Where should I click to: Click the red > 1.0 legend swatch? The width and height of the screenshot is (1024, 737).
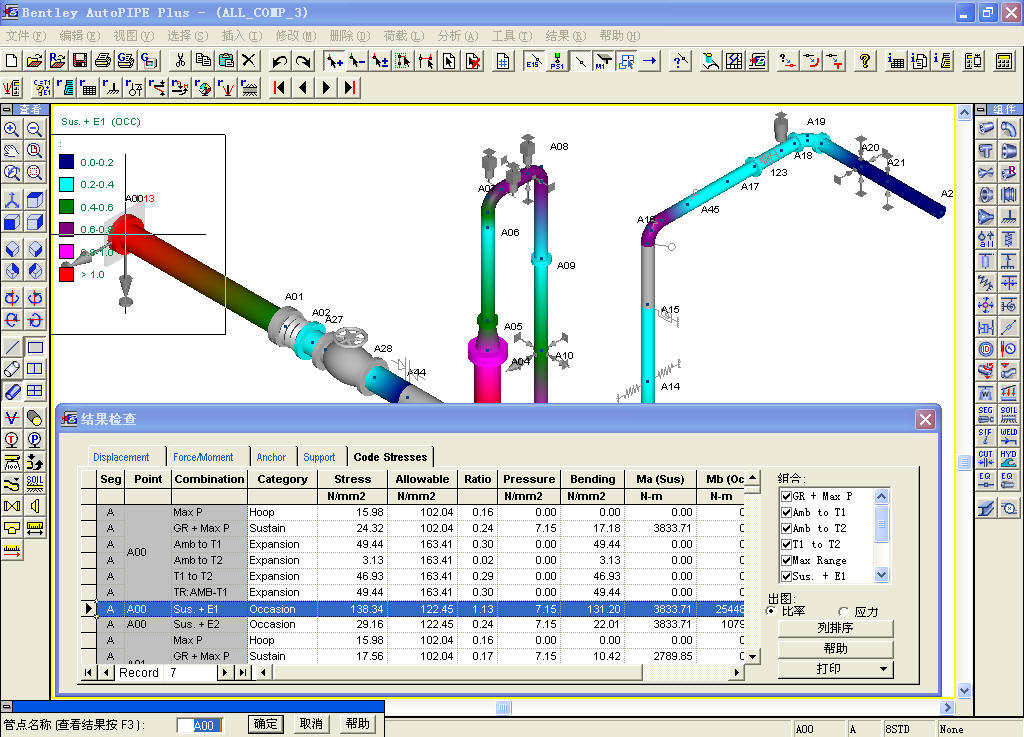point(66,274)
